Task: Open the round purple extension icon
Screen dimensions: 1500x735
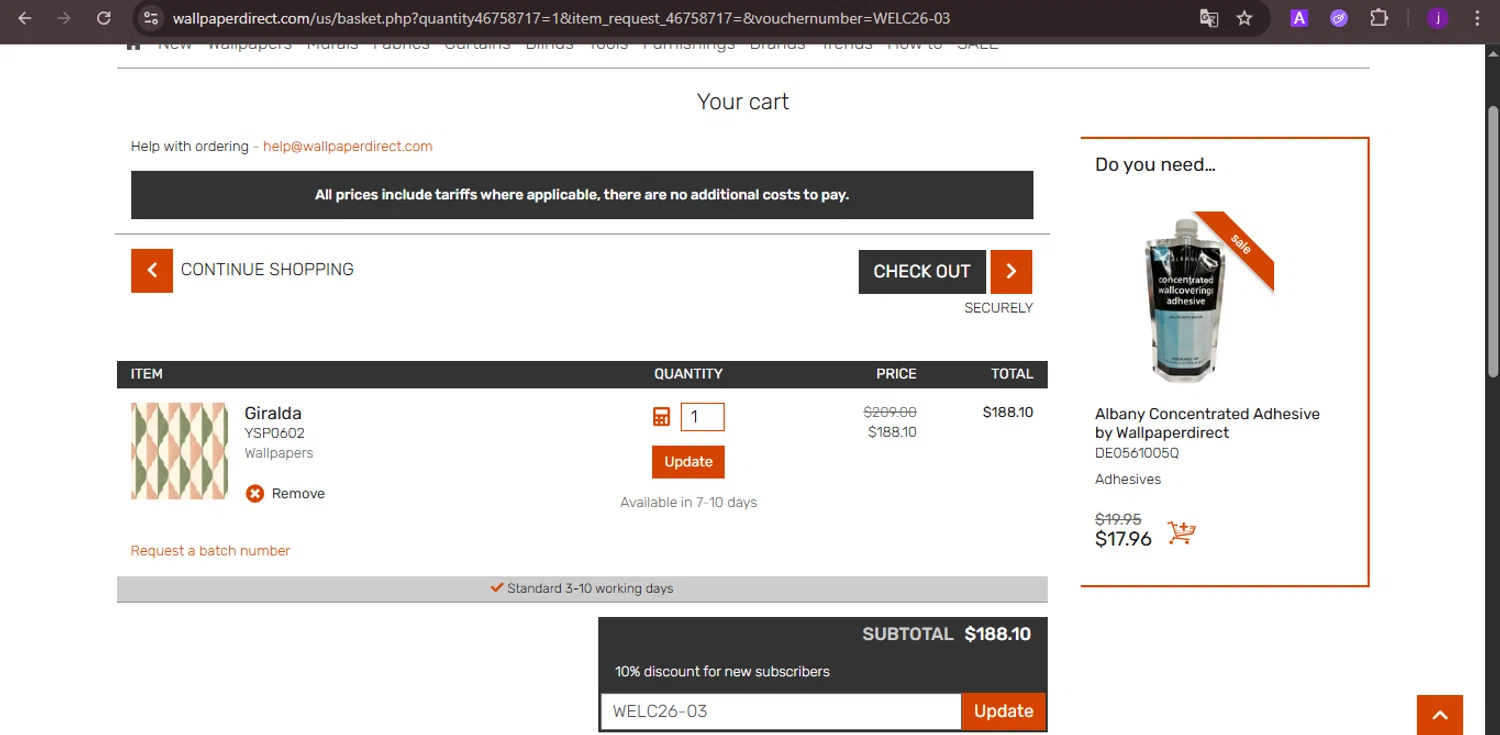Action: tap(1339, 18)
